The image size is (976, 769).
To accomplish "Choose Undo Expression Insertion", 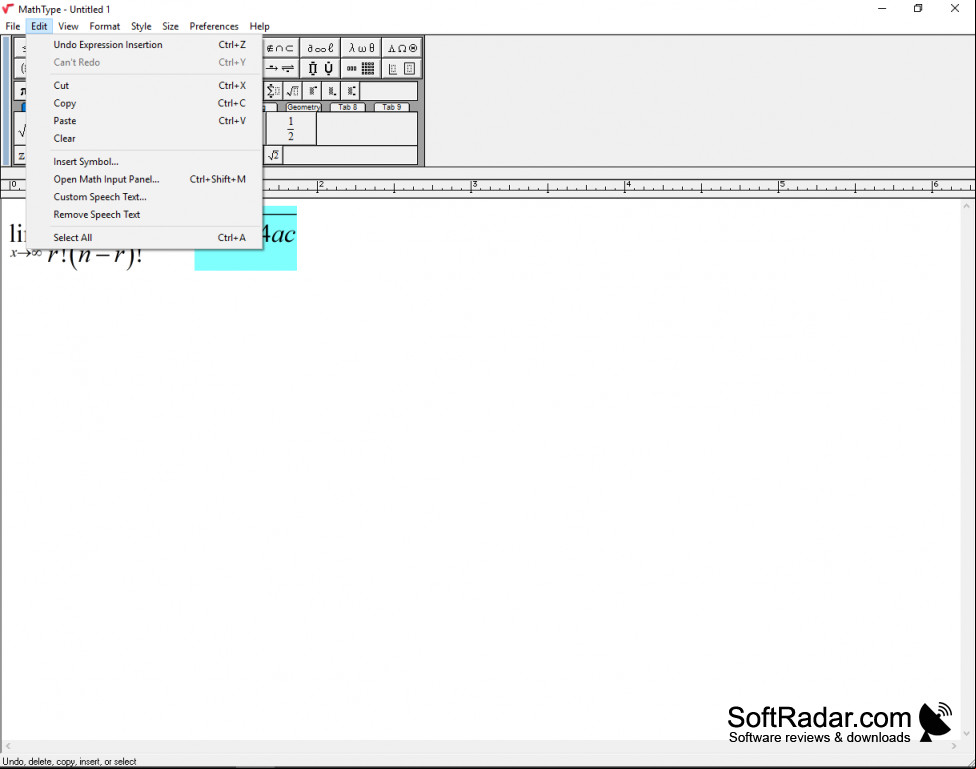I will point(144,45).
